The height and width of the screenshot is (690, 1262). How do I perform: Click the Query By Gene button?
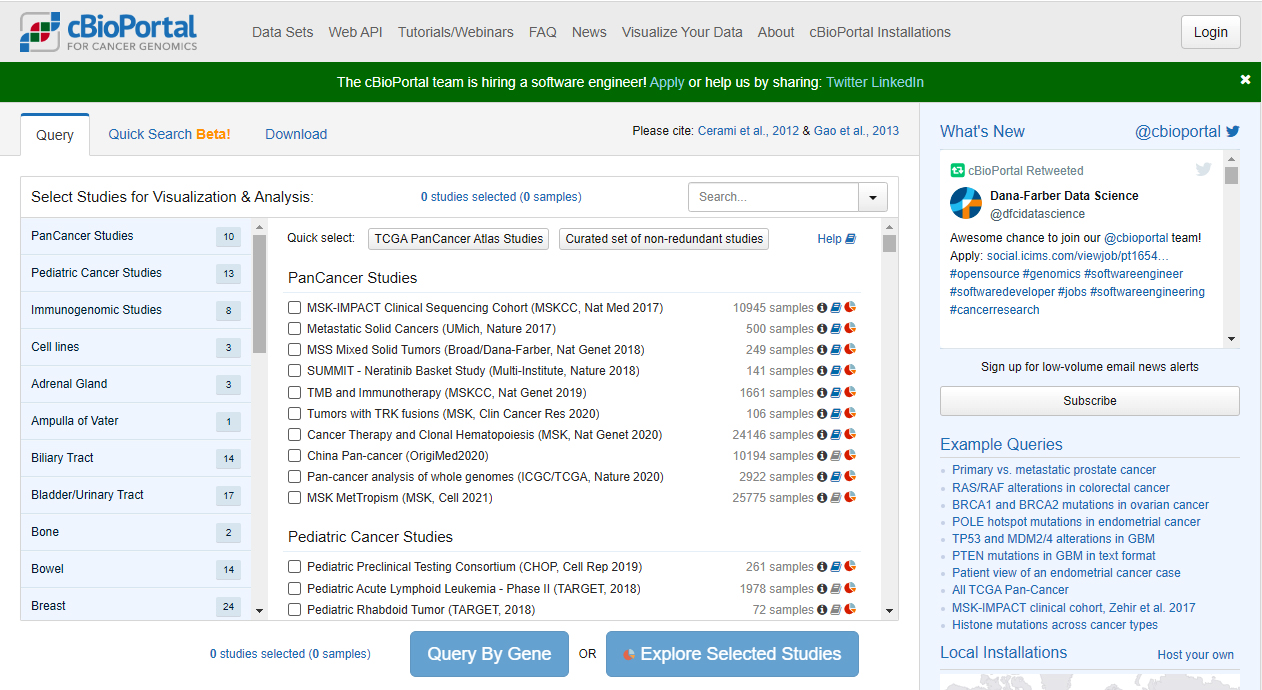pyautogui.click(x=489, y=654)
